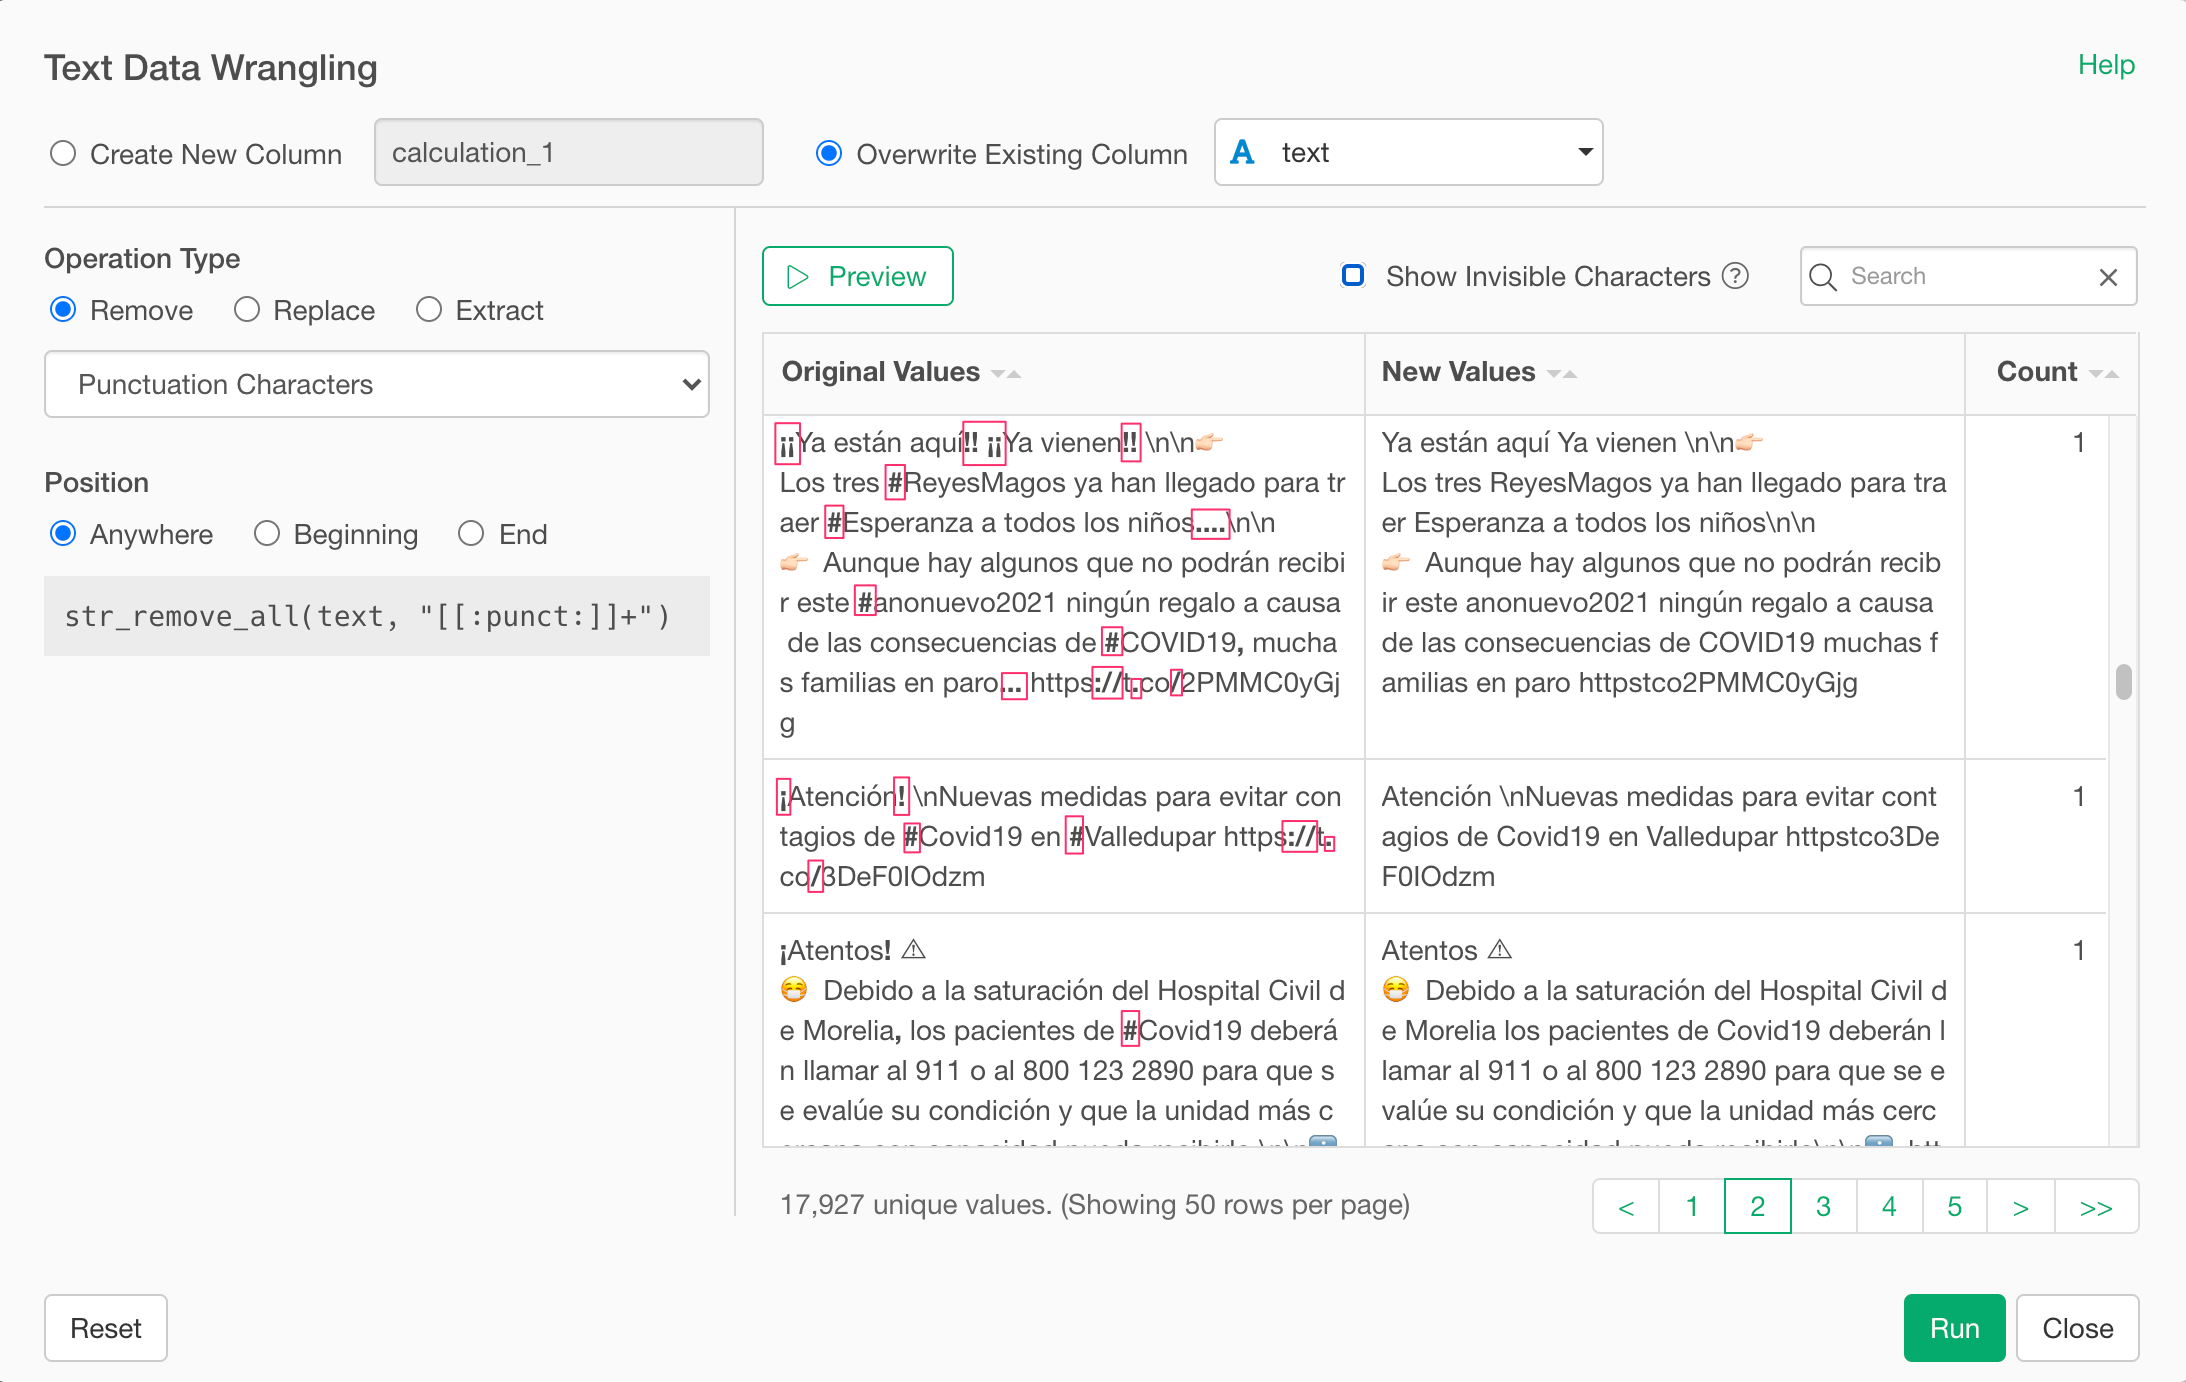Image resolution: width=2186 pixels, height=1382 pixels.
Task: Click the help question mark beside Show Invisible Characters
Action: tap(1736, 276)
